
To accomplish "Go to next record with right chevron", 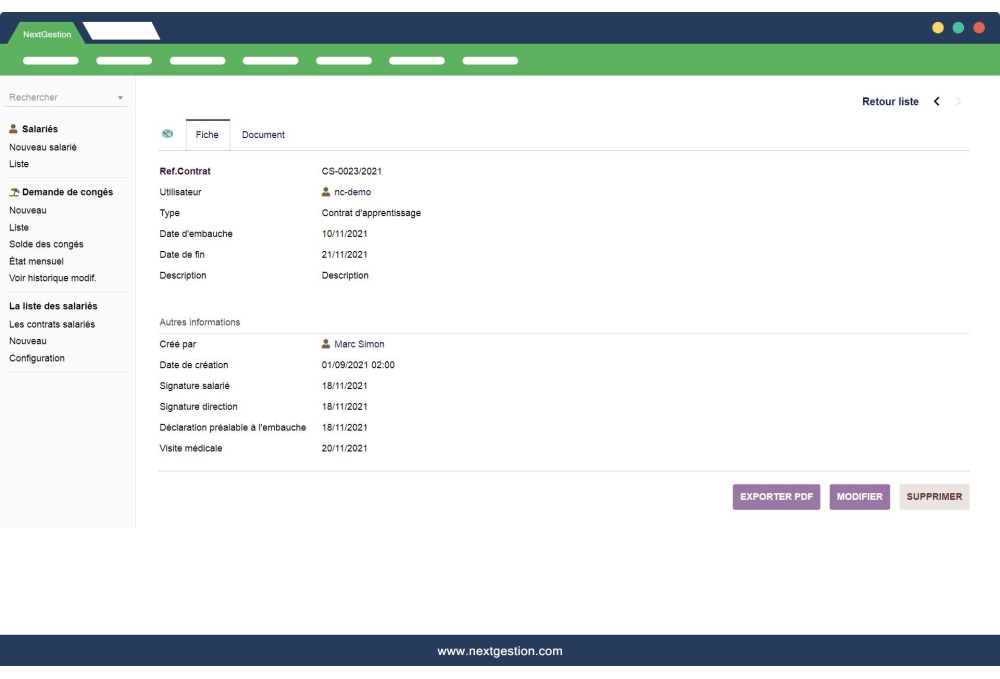I will pyautogui.click(x=959, y=102).
